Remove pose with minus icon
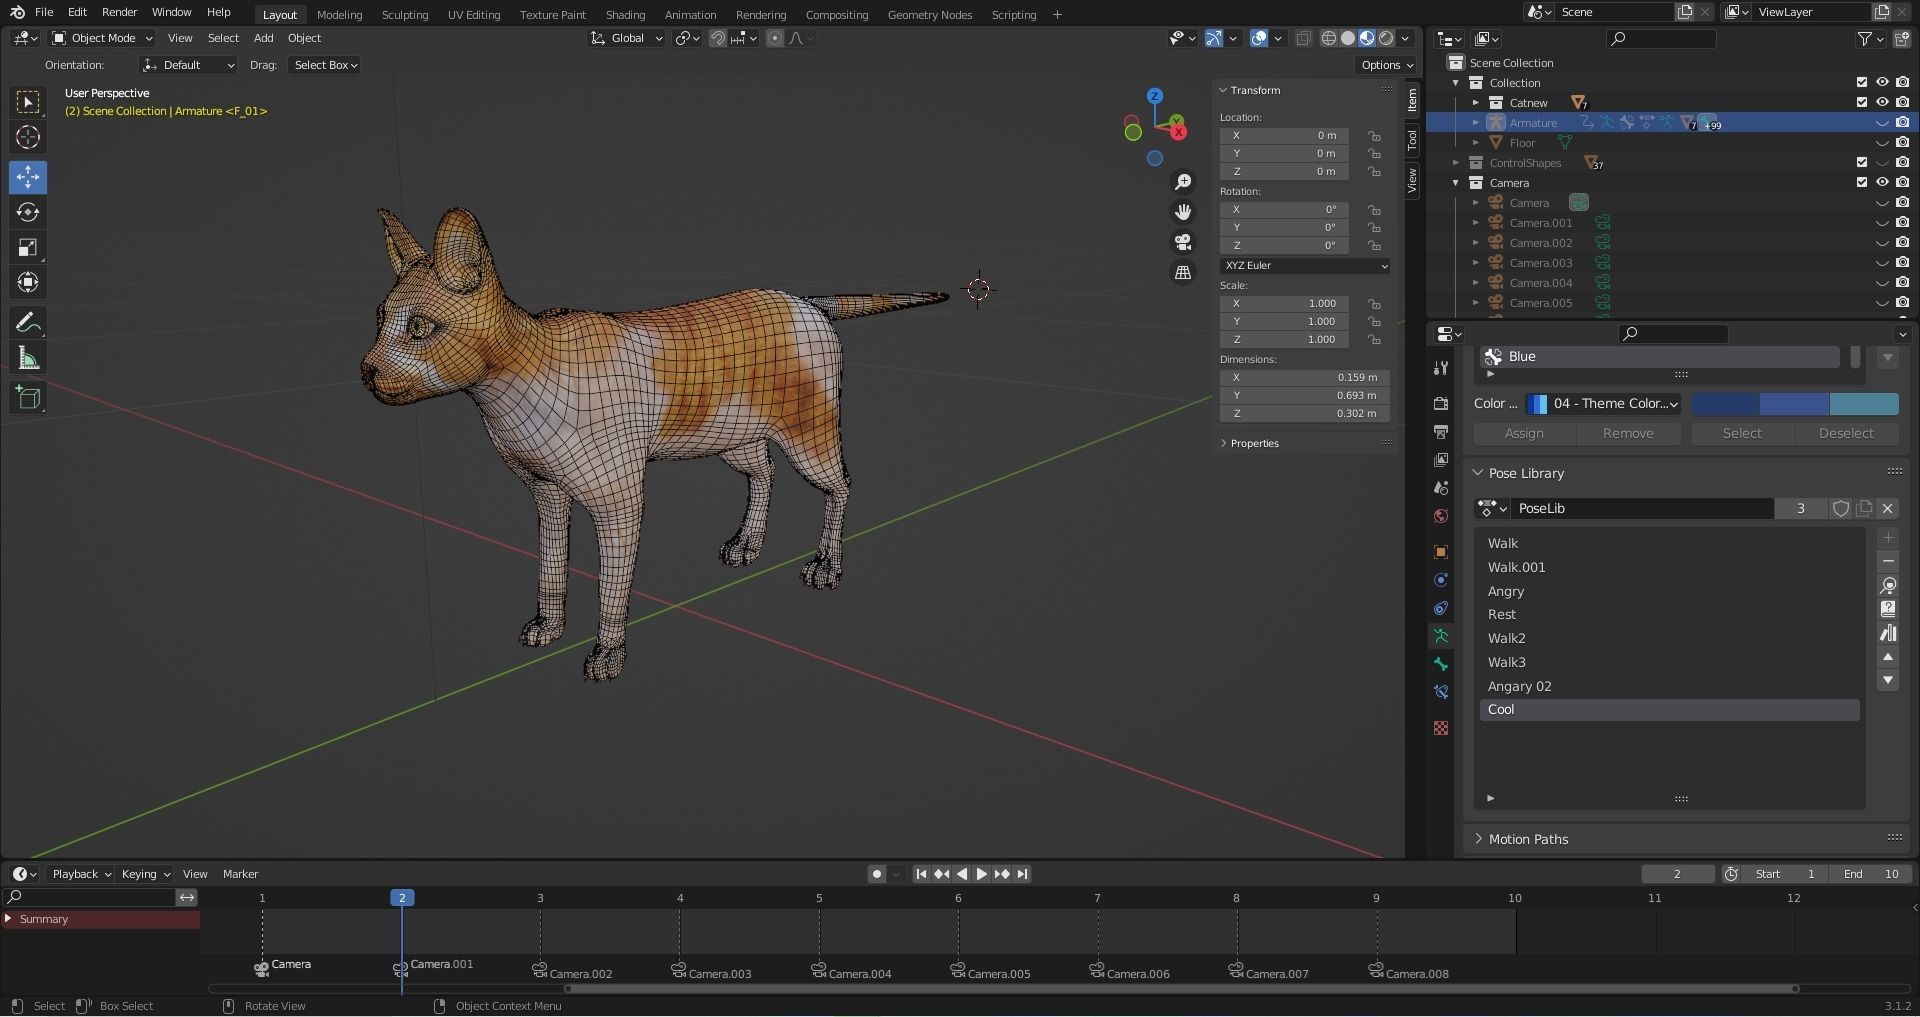Screen dimensions: 1920x1017 point(1888,562)
